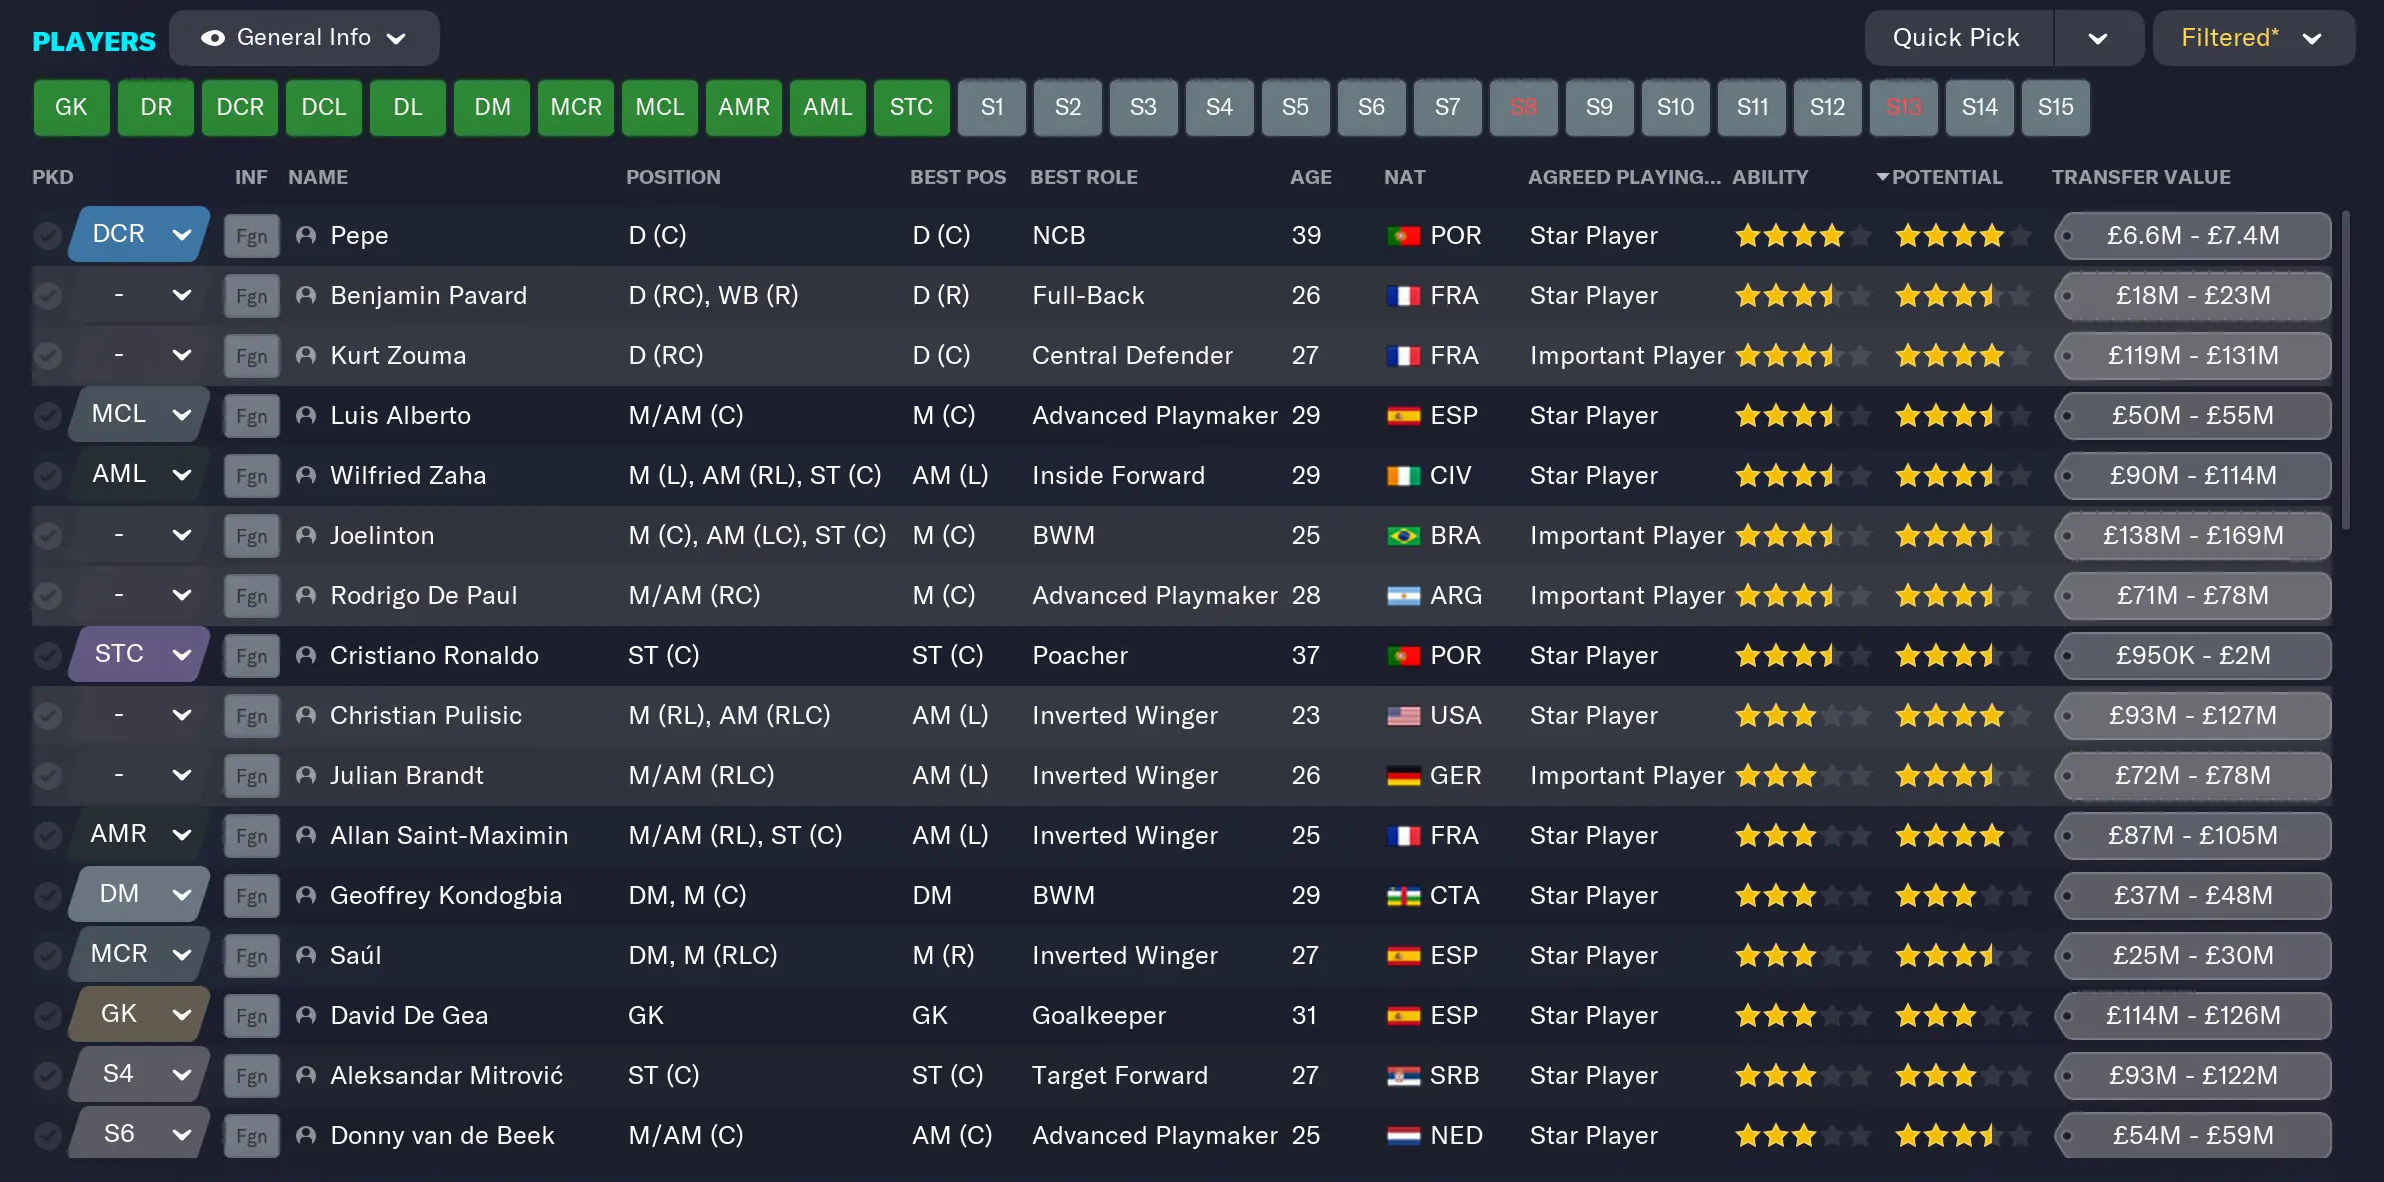Screen dimensions: 2384x1182
Task: Click the person icon beside David De Gea
Action: point(306,1015)
